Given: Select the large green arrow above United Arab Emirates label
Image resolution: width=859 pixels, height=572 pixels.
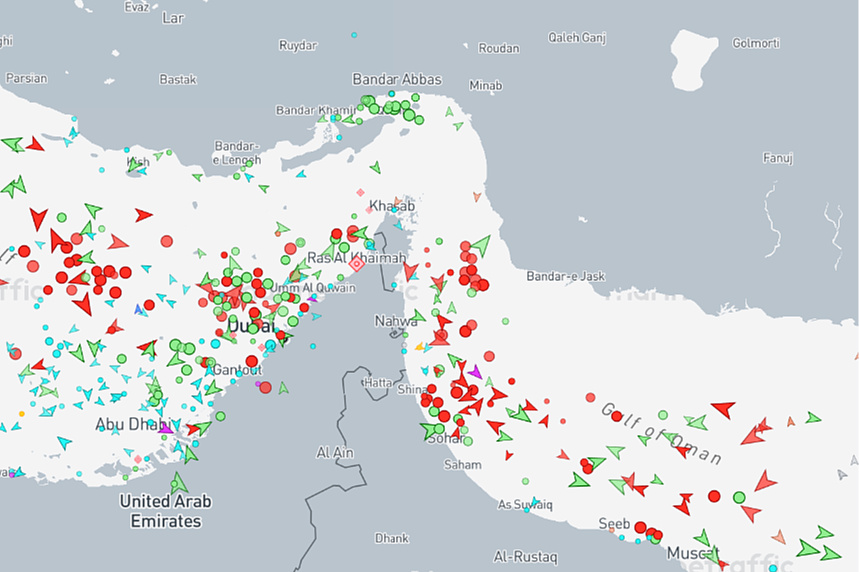Looking at the screenshot, I should point(179,483).
